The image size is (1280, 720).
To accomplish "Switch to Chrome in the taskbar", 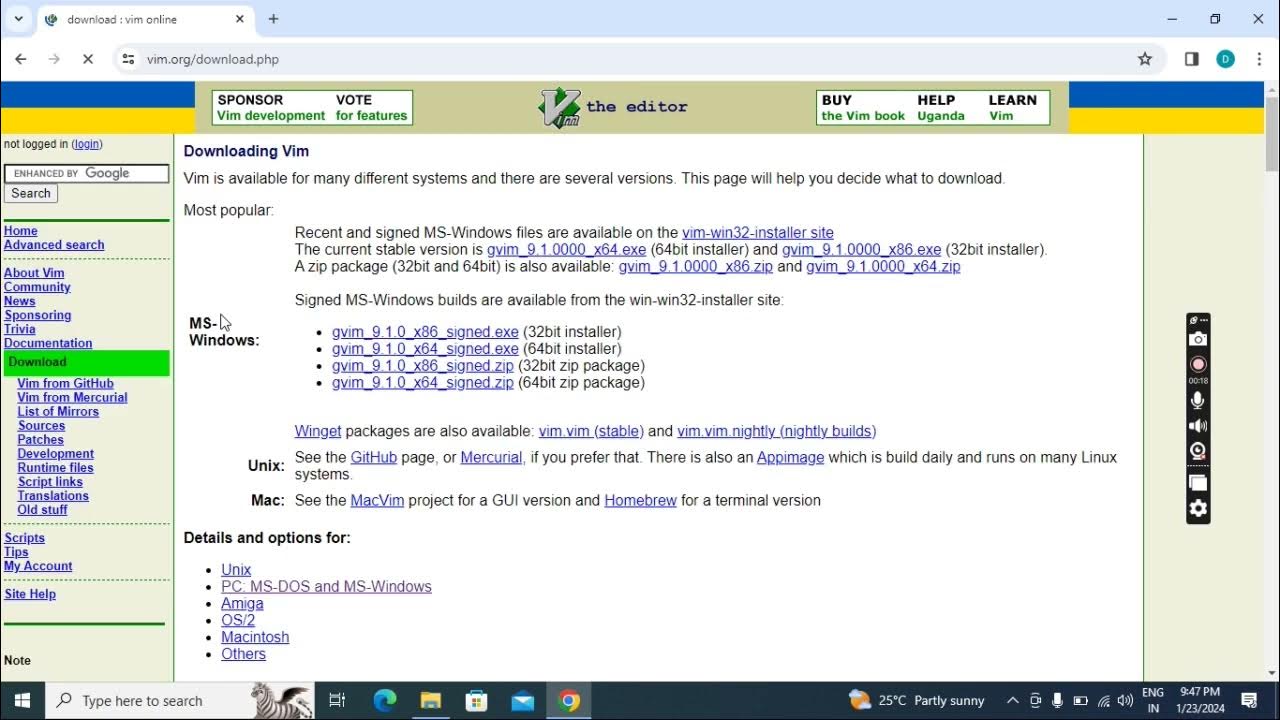I will tap(568, 700).
